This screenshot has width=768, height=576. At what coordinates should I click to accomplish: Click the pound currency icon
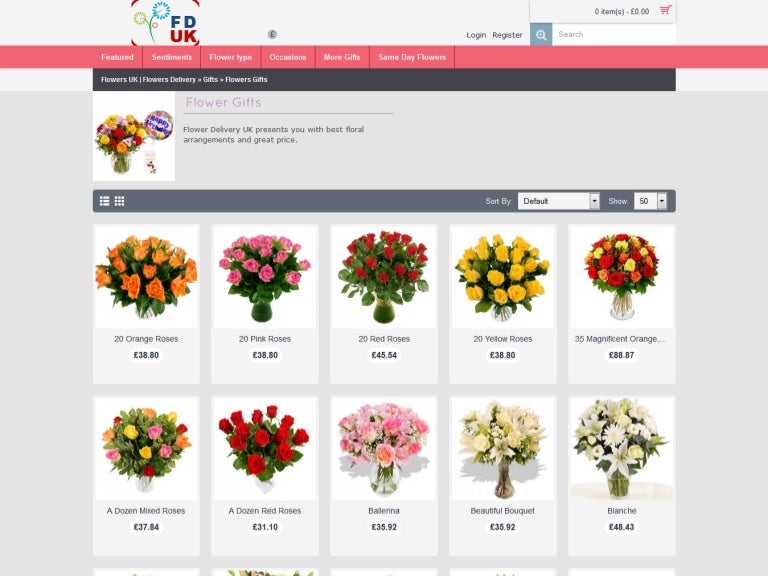pyautogui.click(x=272, y=34)
